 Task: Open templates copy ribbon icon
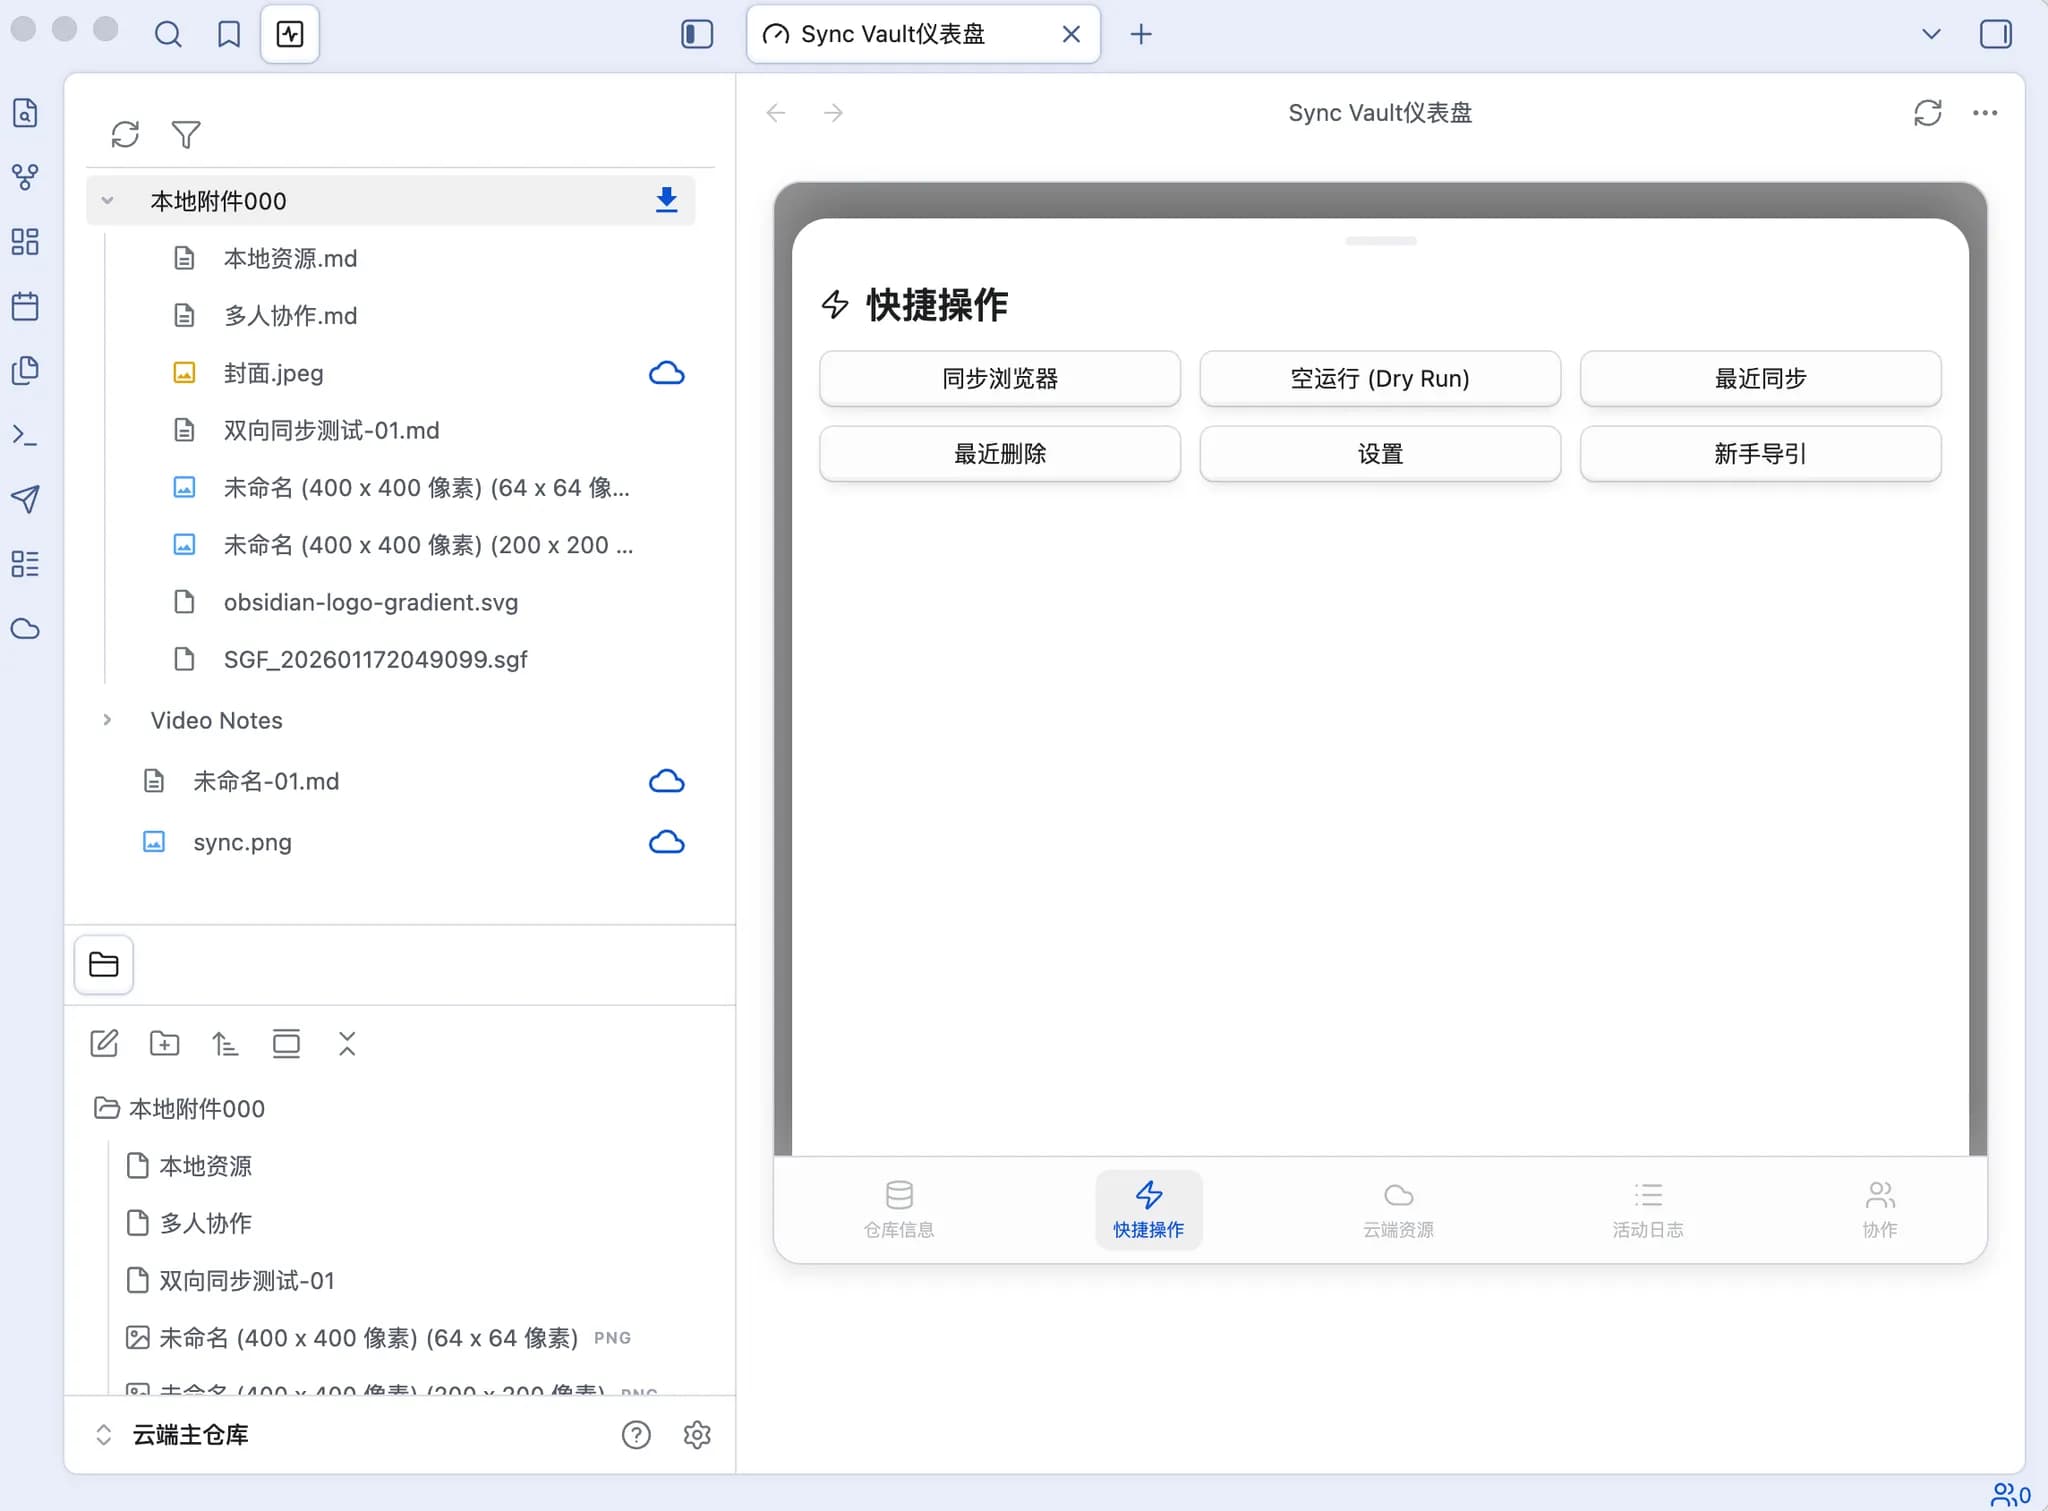[x=25, y=370]
